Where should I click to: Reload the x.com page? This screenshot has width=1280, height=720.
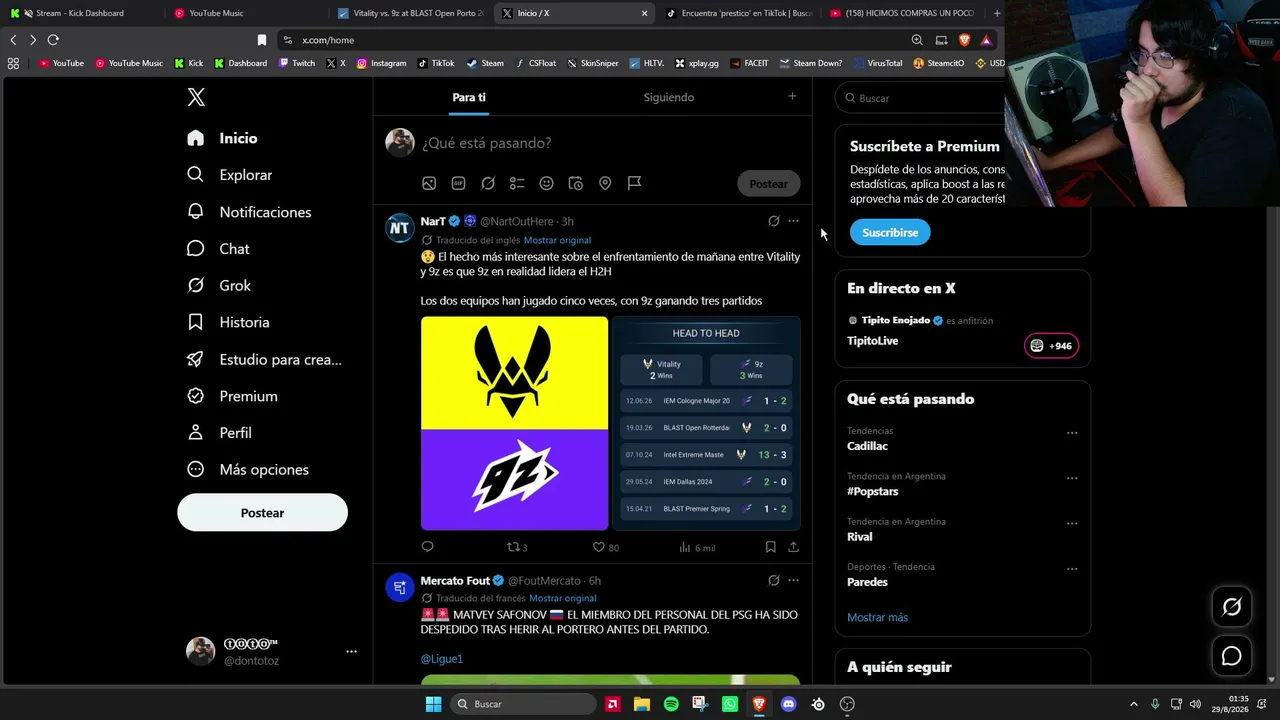tap(53, 40)
